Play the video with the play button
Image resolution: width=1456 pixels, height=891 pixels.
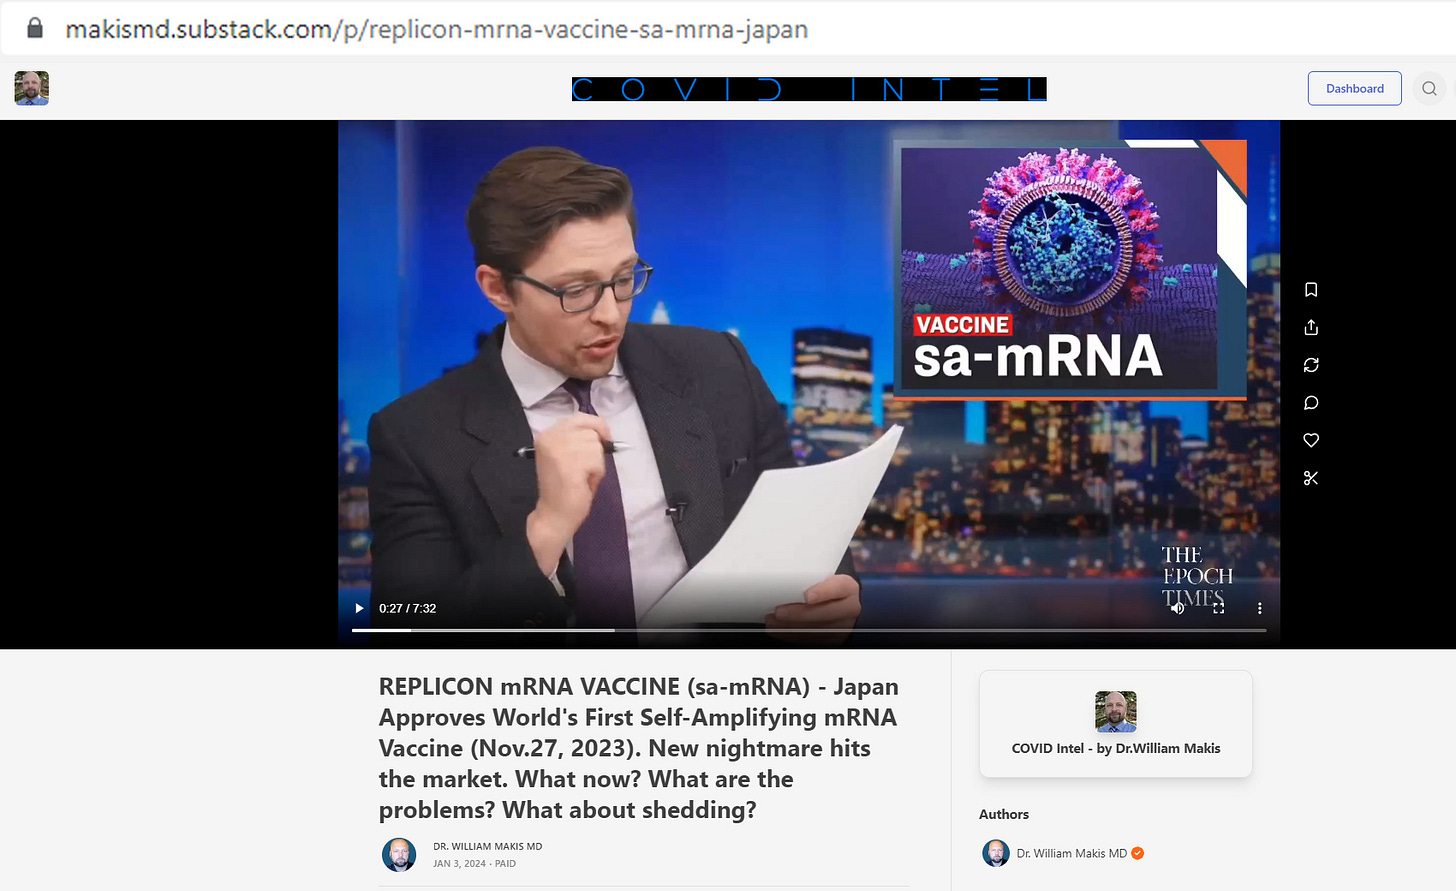coord(359,608)
